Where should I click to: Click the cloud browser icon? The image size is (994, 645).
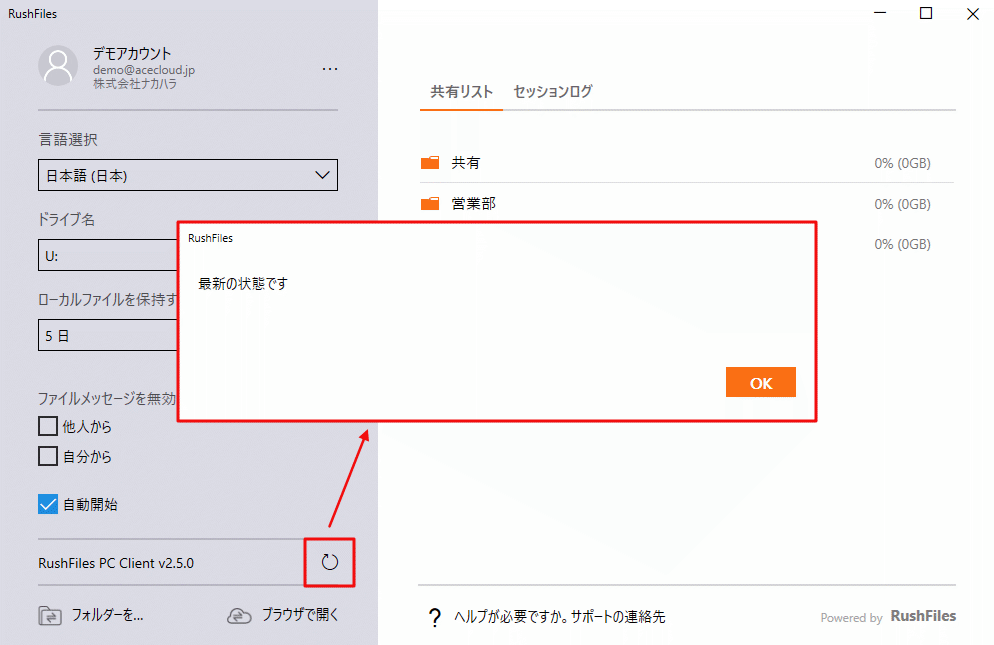click(x=239, y=615)
